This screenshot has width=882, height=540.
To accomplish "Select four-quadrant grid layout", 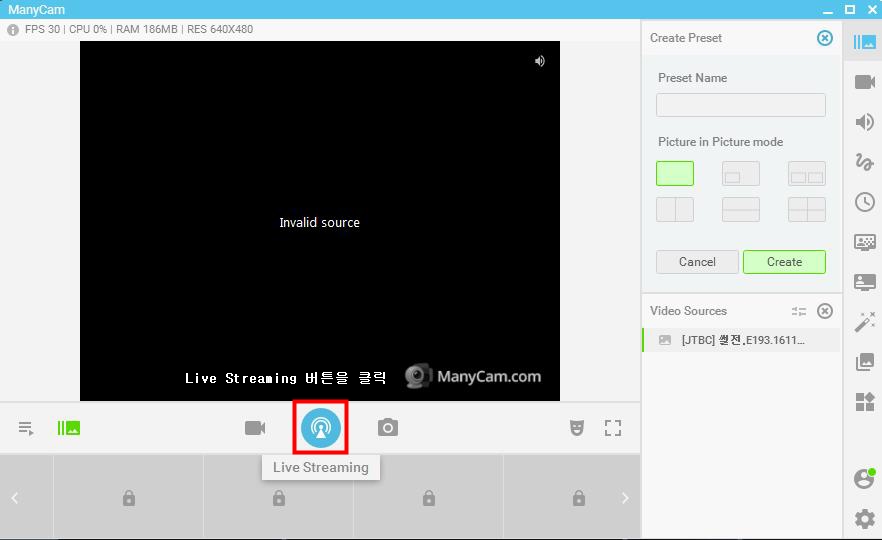I will (807, 209).
